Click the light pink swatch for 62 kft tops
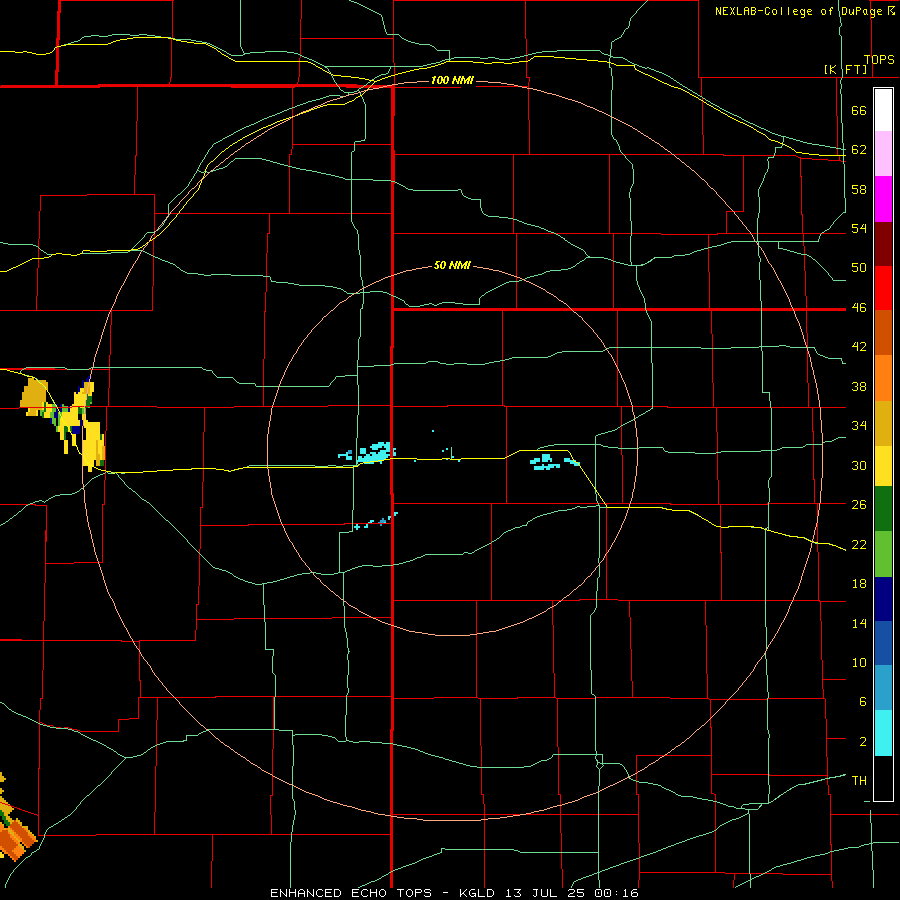Screen dimensions: 900x900 pos(883,154)
